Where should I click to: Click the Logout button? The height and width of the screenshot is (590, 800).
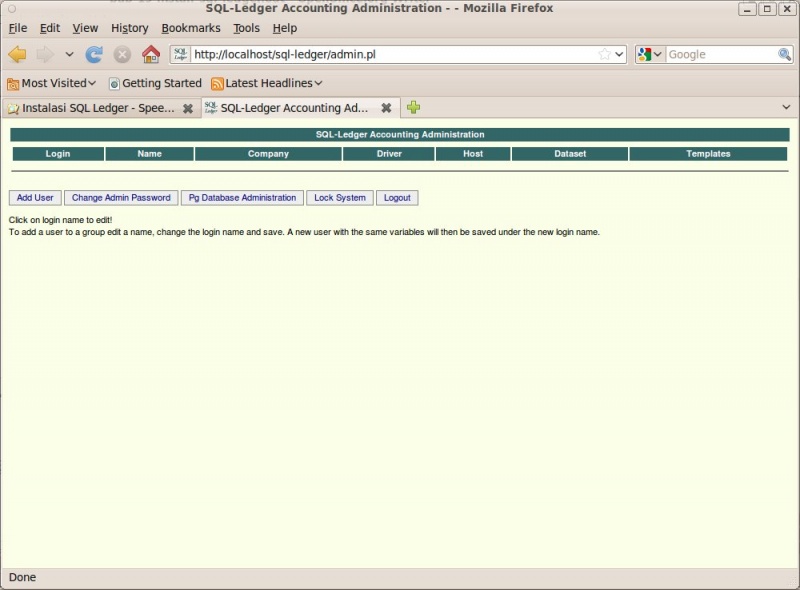coord(397,197)
